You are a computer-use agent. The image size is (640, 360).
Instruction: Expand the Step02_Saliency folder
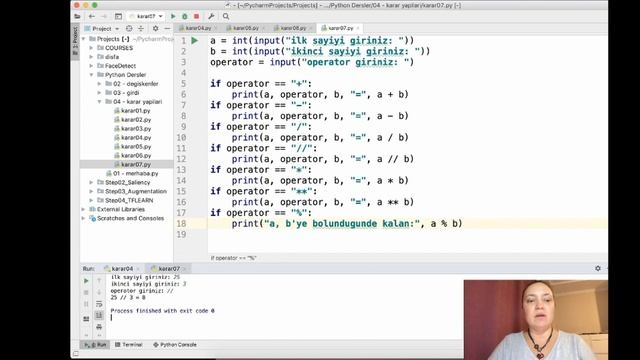coord(91,182)
